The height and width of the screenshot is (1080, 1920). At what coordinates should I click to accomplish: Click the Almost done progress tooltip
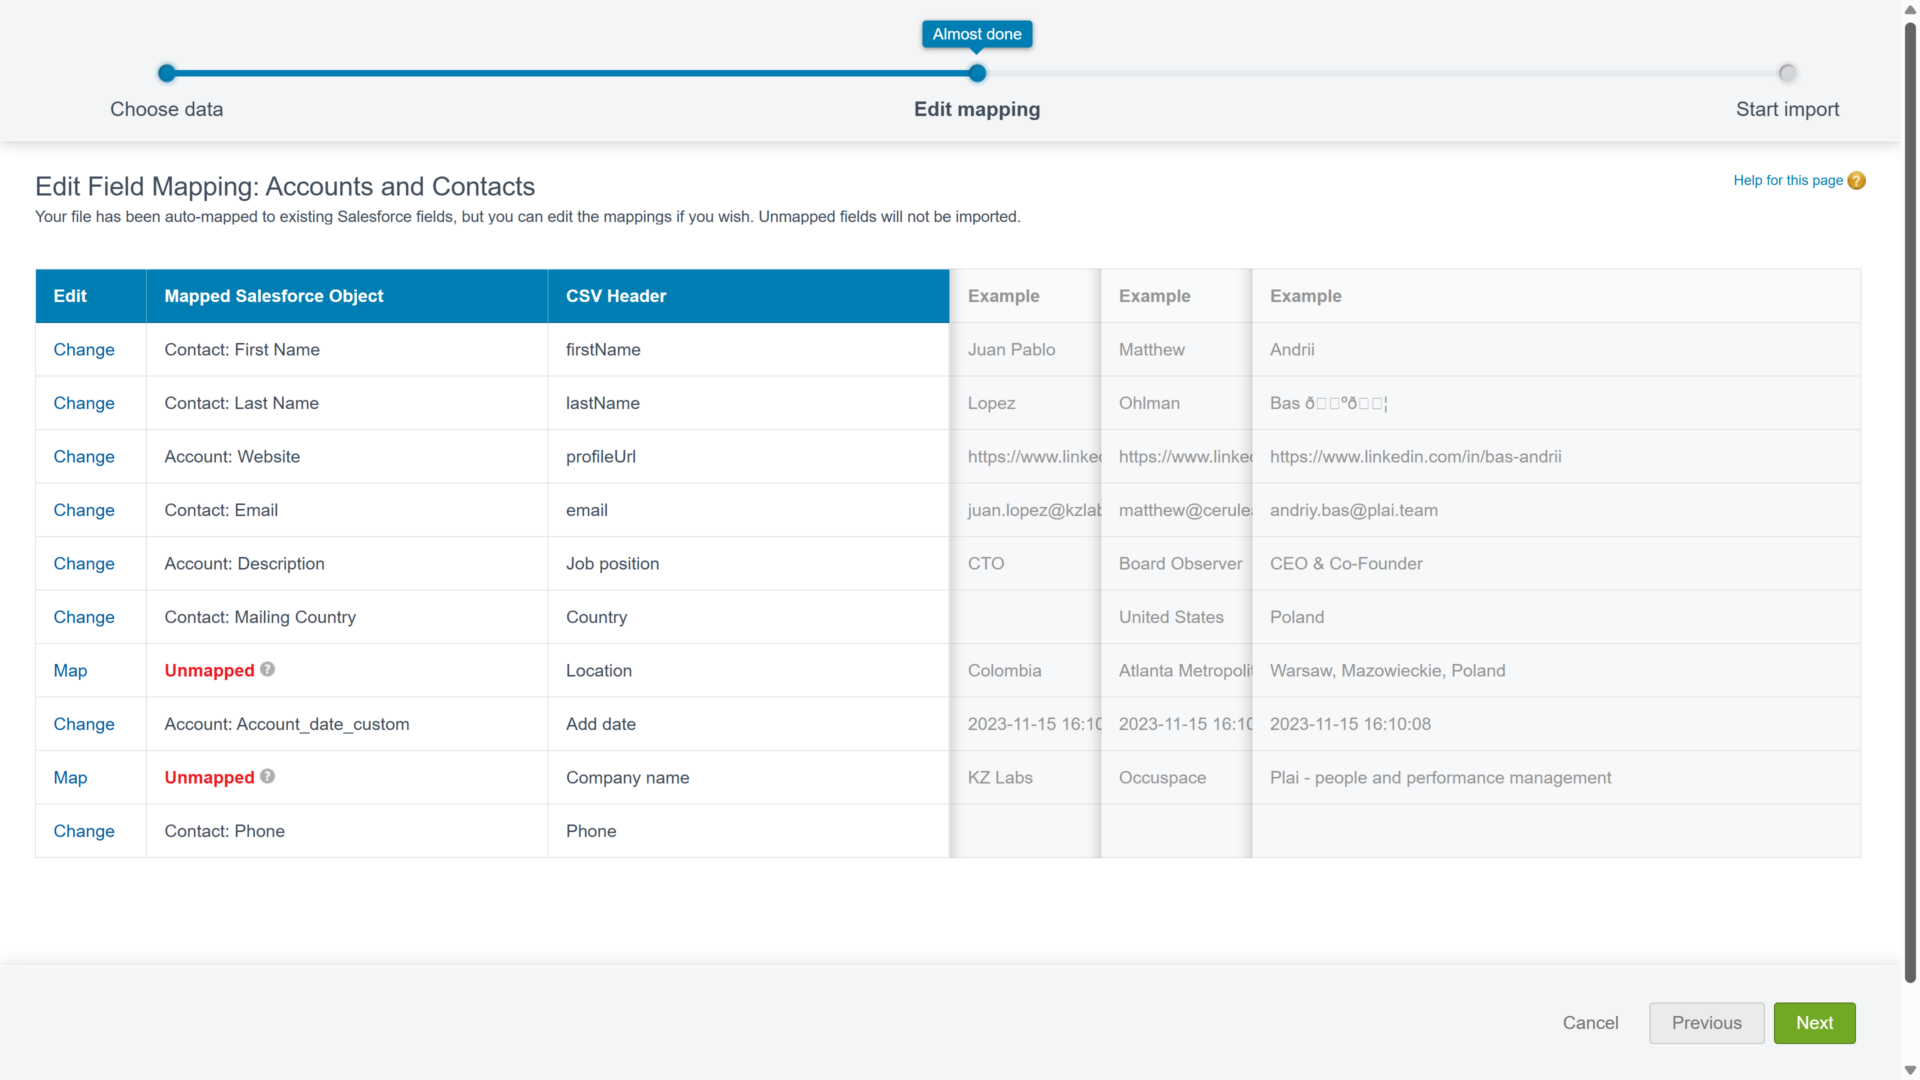[977, 33]
